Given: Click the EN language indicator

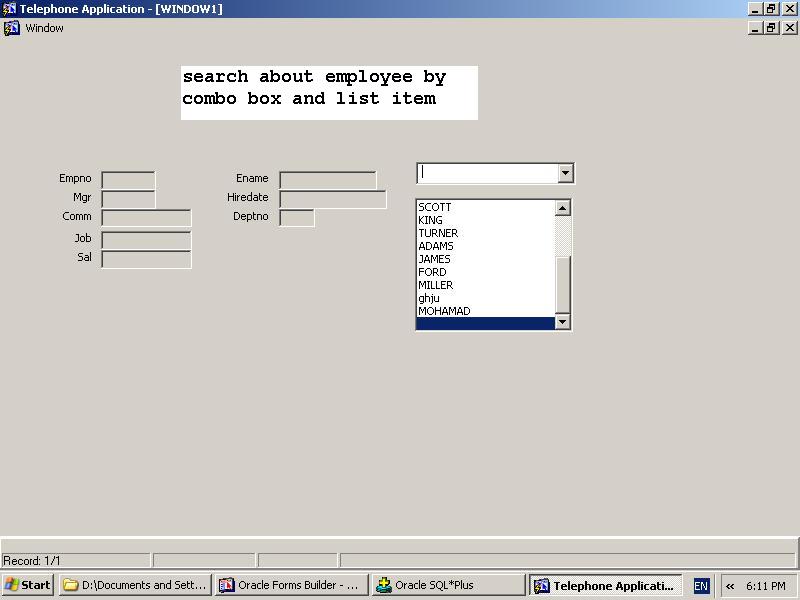Looking at the screenshot, I should [701, 586].
